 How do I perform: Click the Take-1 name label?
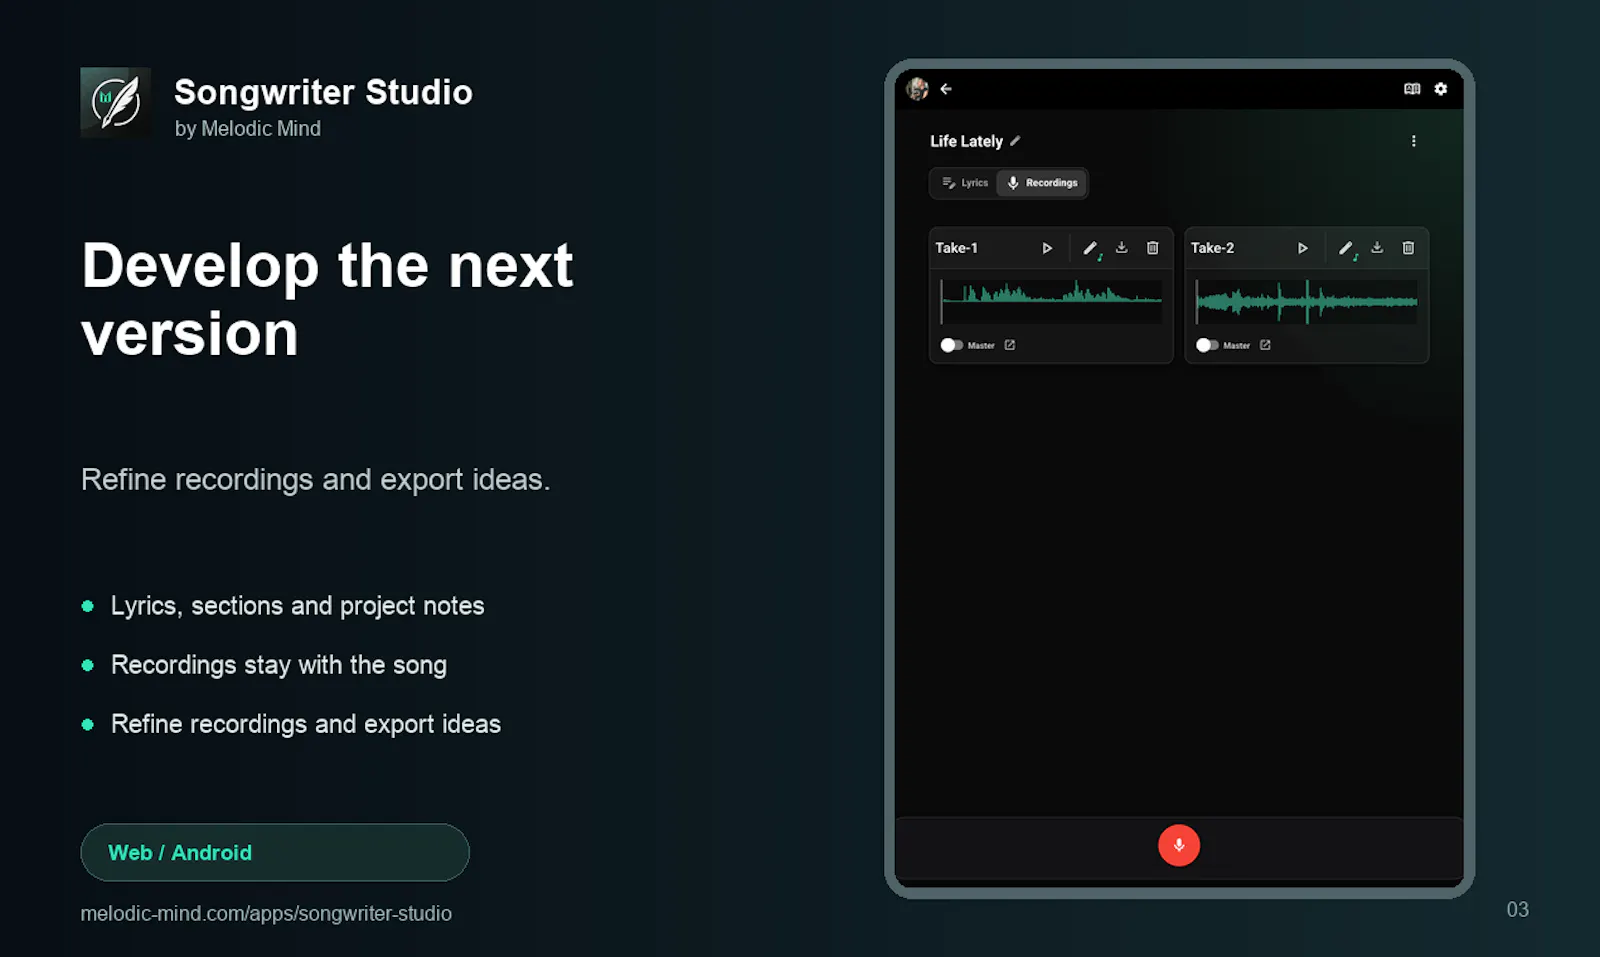(x=957, y=248)
